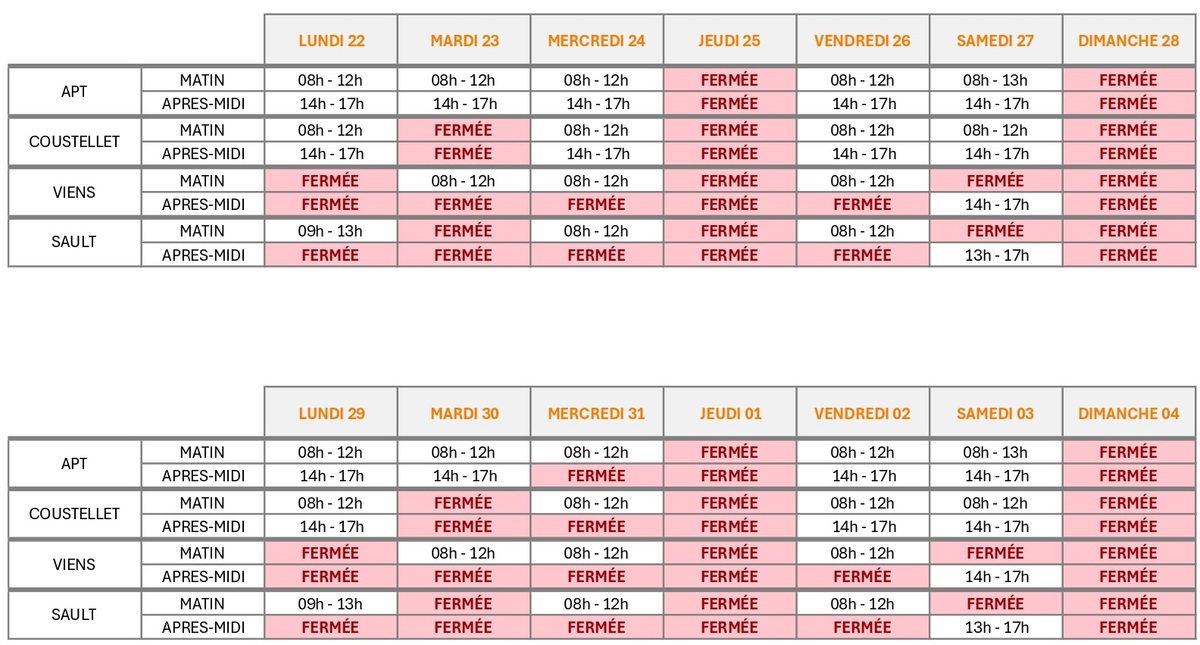Viewport: 1200px width, 645px height.
Task: Click the LUNDI 22 column header
Action: [x=331, y=40]
